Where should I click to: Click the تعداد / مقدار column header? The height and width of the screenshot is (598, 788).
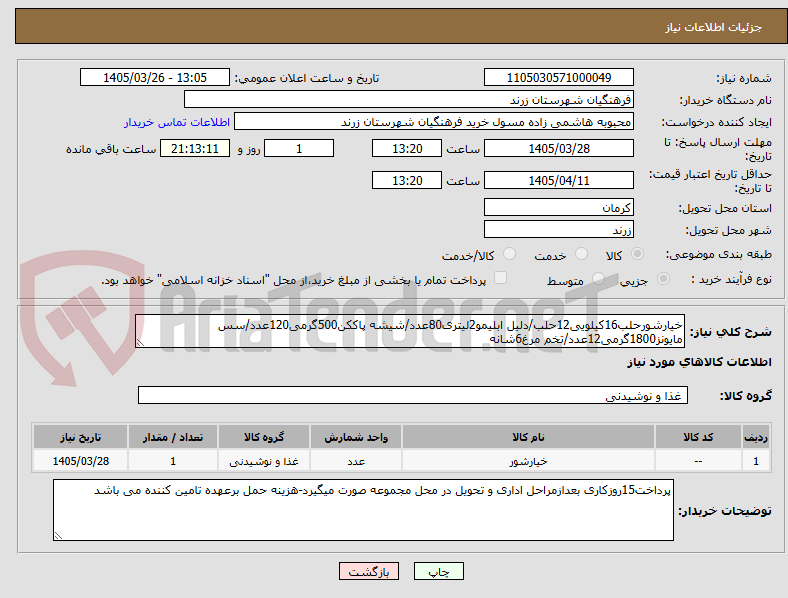pyautogui.click(x=173, y=437)
